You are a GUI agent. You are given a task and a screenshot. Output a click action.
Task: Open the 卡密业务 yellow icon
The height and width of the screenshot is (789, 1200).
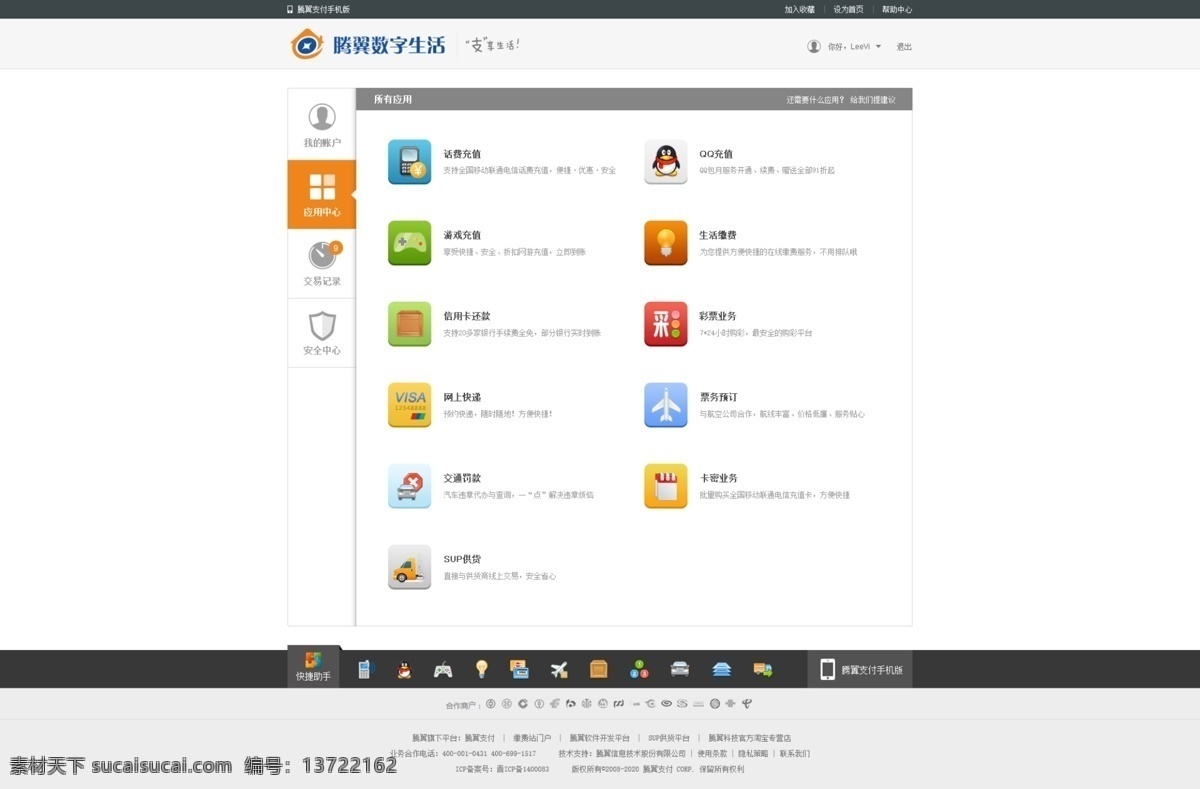(665, 486)
